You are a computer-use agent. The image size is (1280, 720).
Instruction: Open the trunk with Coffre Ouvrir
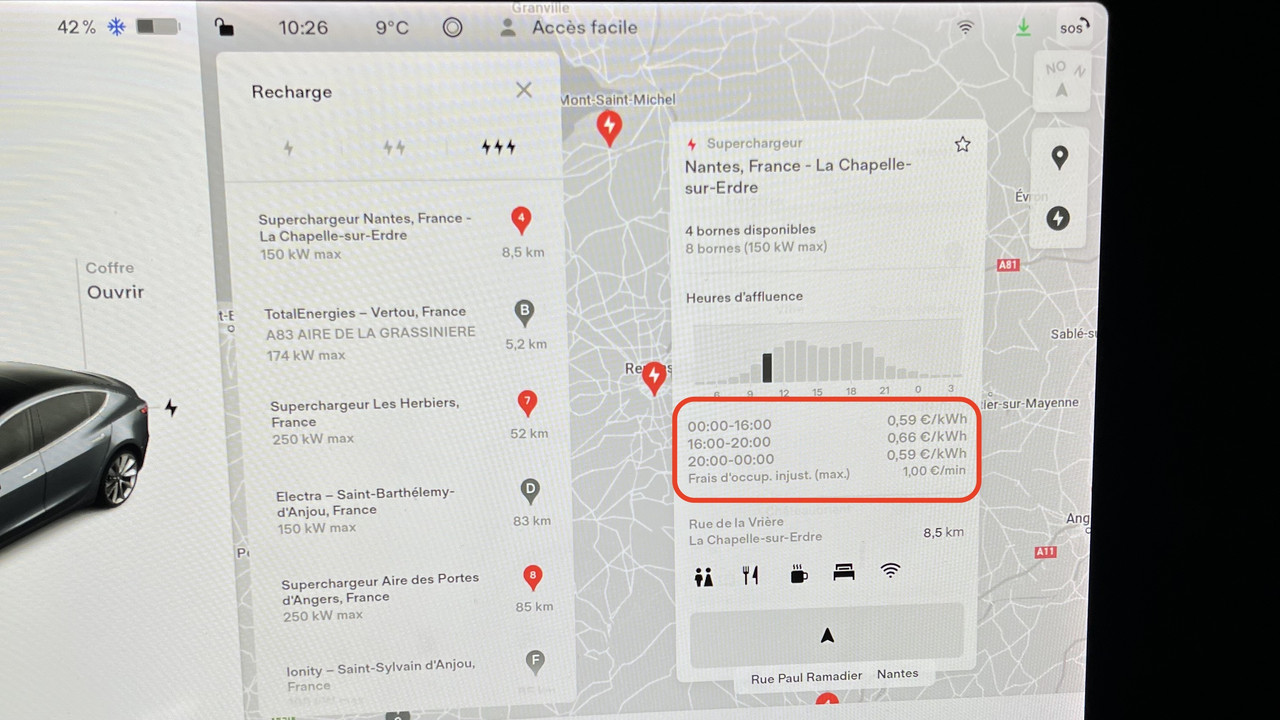point(114,281)
